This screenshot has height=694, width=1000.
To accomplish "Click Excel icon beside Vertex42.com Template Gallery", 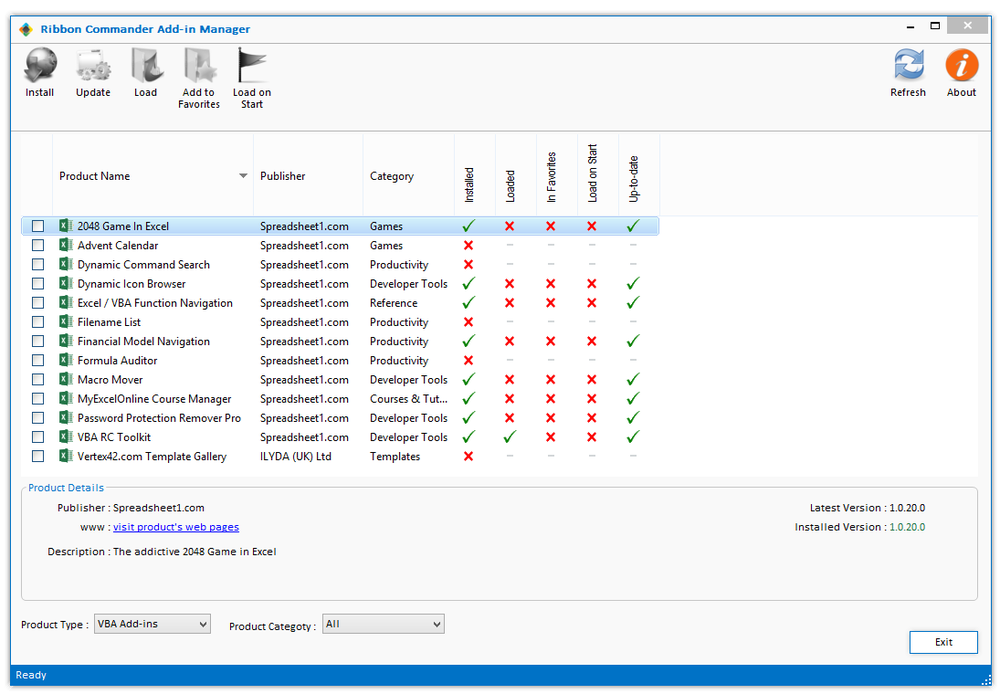I will (66, 455).
